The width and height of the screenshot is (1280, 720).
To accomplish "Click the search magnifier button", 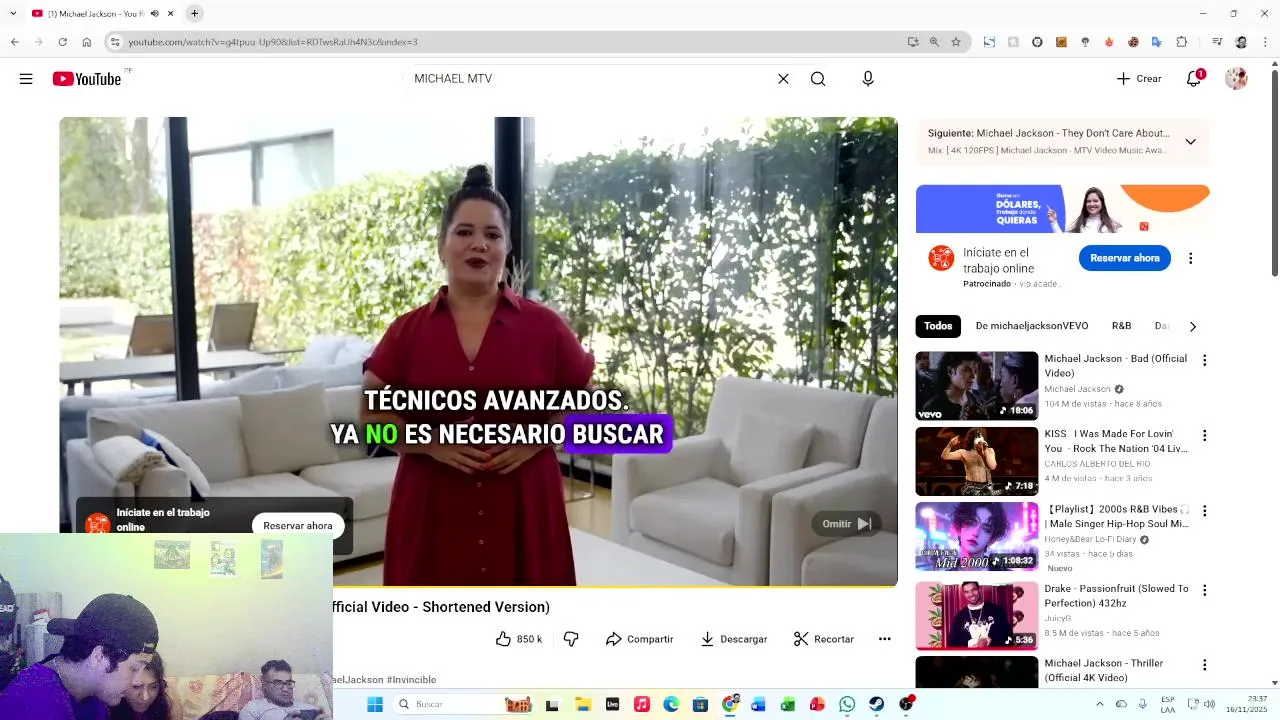I will coord(818,79).
